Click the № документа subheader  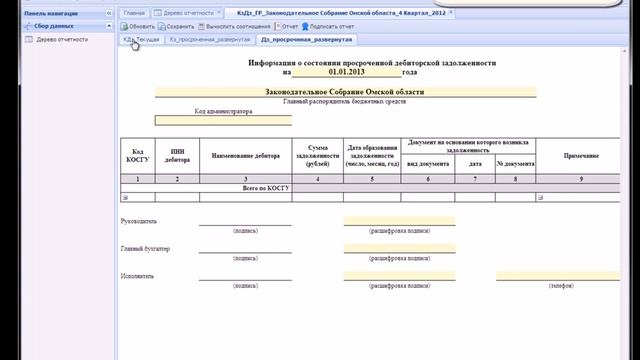click(x=516, y=164)
